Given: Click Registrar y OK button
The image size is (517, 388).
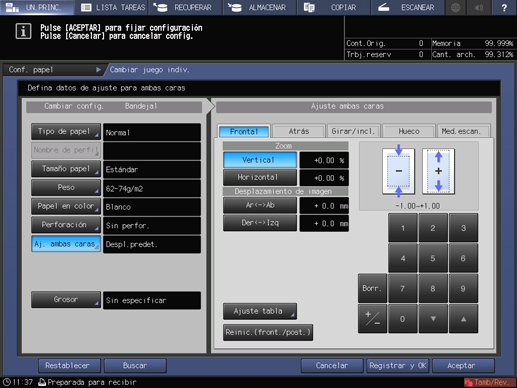Looking at the screenshot, I should 398,366.
